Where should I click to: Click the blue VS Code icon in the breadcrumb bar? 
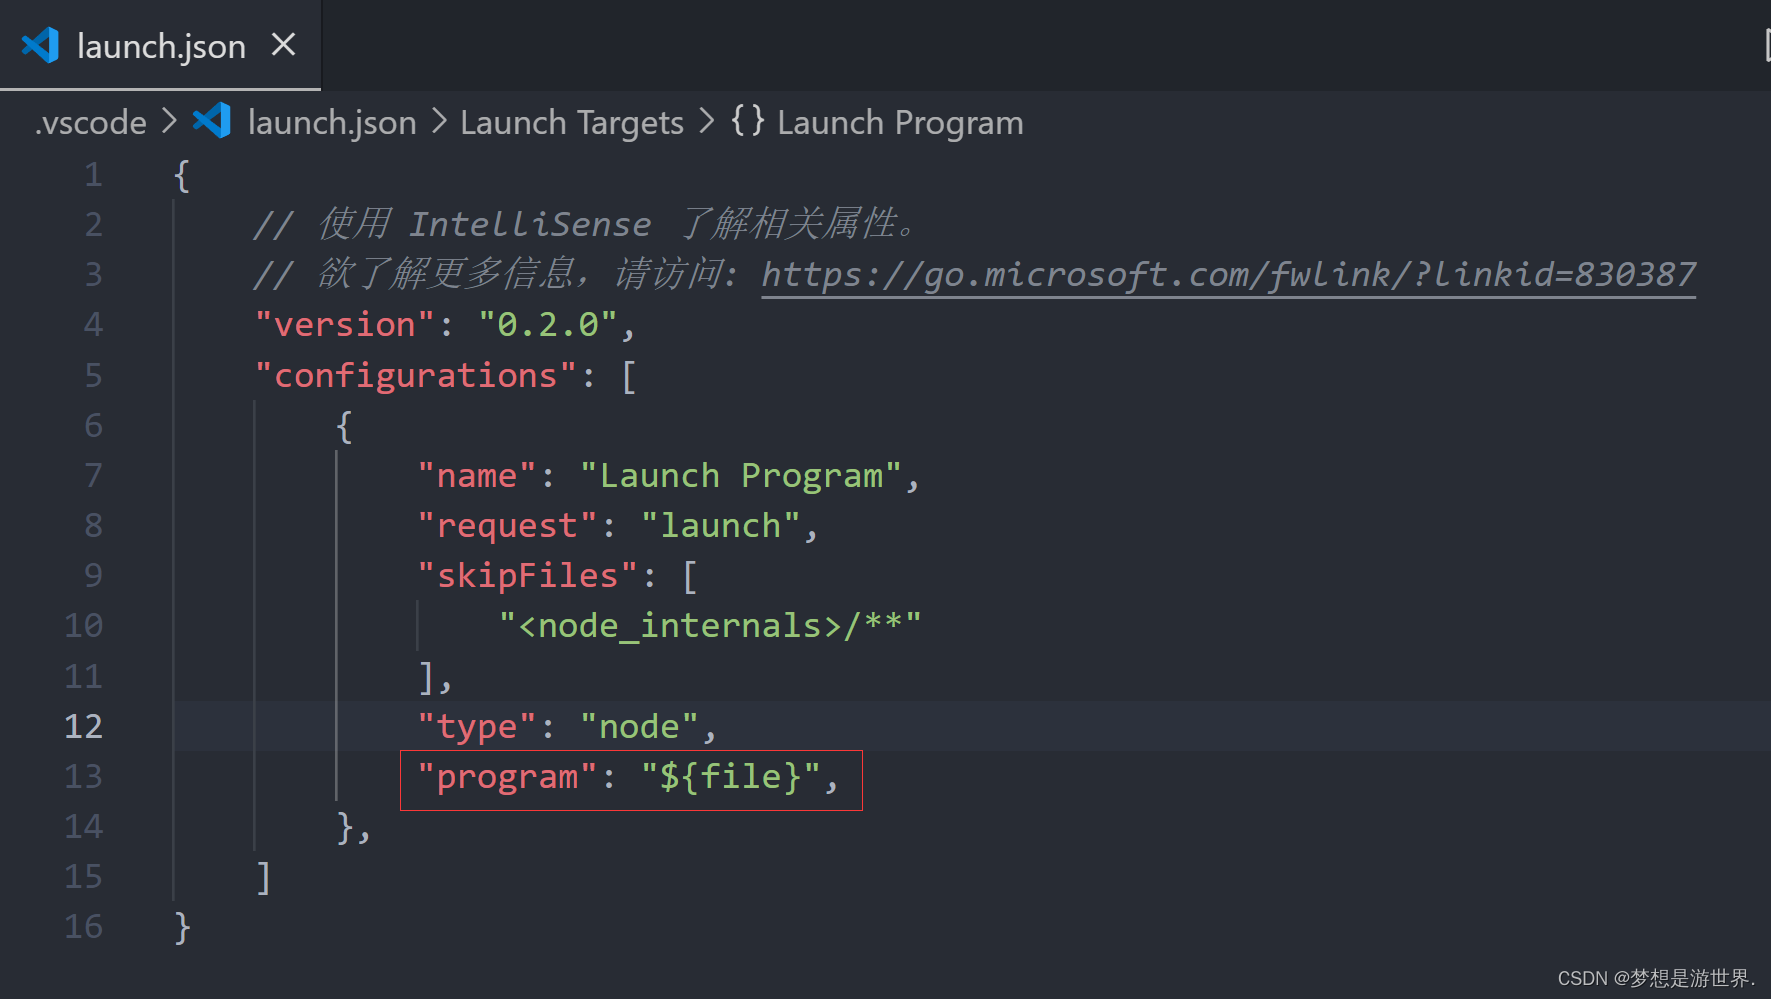point(210,121)
